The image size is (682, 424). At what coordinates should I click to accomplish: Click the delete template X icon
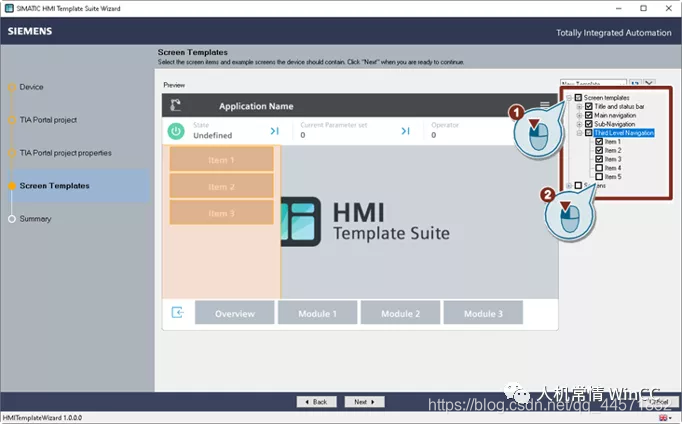coord(649,83)
